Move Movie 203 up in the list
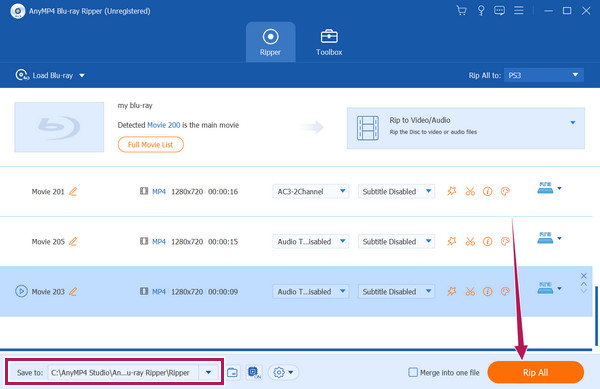The height and width of the screenshot is (389, 600). tap(584, 284)
